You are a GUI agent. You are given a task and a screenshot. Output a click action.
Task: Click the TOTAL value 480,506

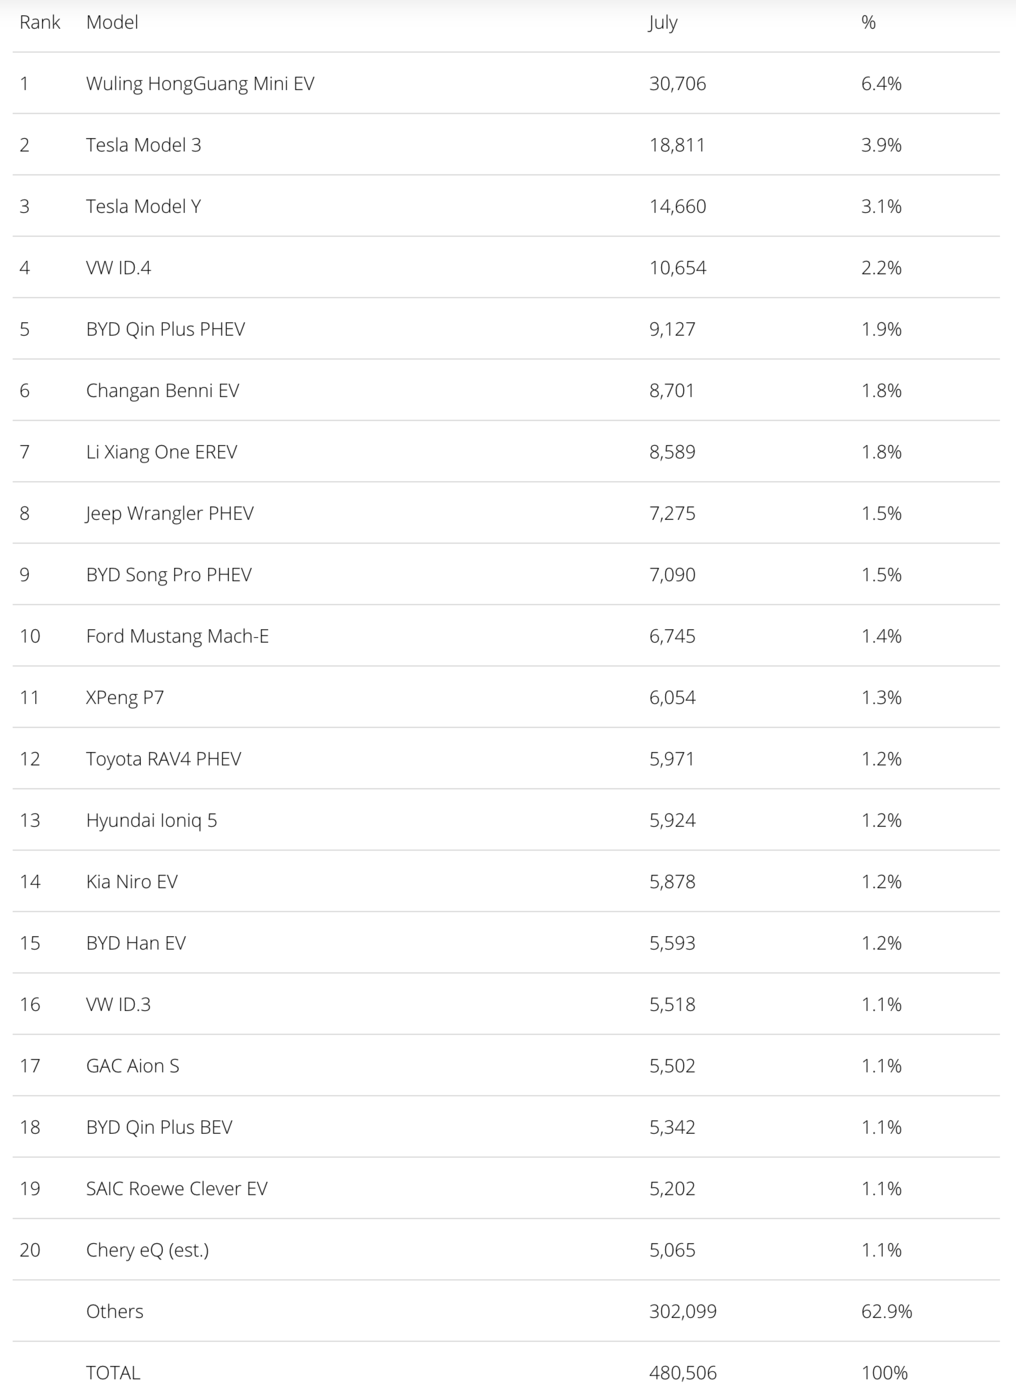pyautogui.click(x=682, y=1373)
